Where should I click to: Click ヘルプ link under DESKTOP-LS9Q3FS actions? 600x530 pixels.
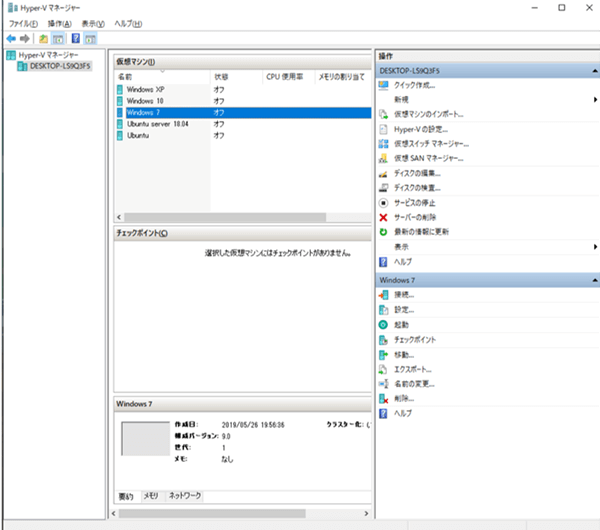click(x=403, y=262)
